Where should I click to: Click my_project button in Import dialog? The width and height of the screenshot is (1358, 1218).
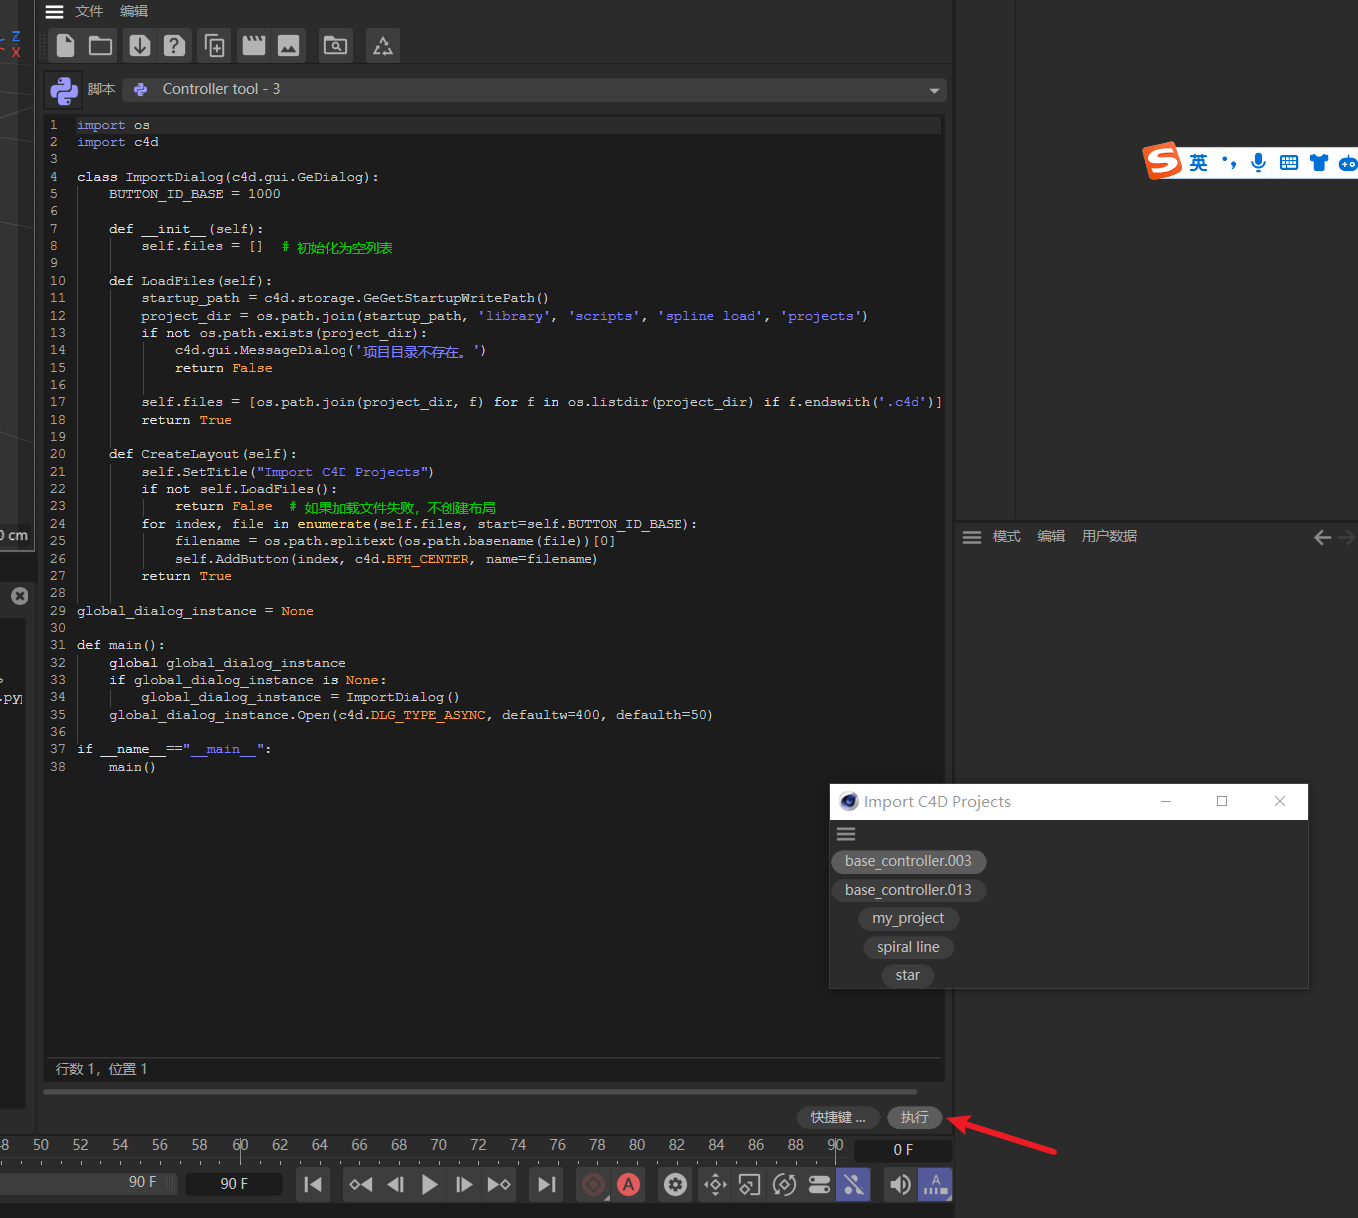[908, 918]
